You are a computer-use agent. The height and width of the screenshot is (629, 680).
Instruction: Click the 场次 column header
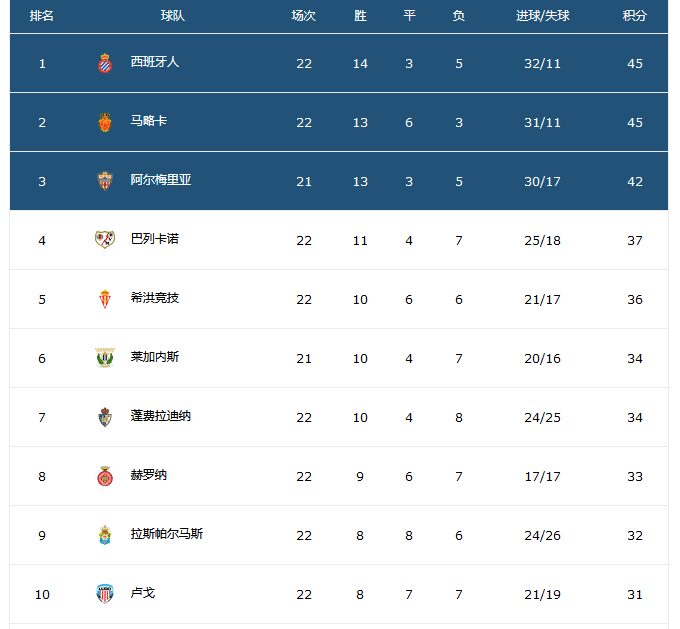click(304, 16)
